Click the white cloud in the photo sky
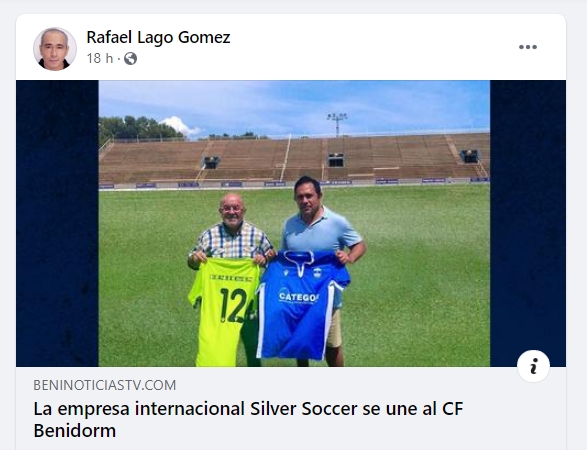The height and width of the screenshot is (450, 587). coord(179,125)
